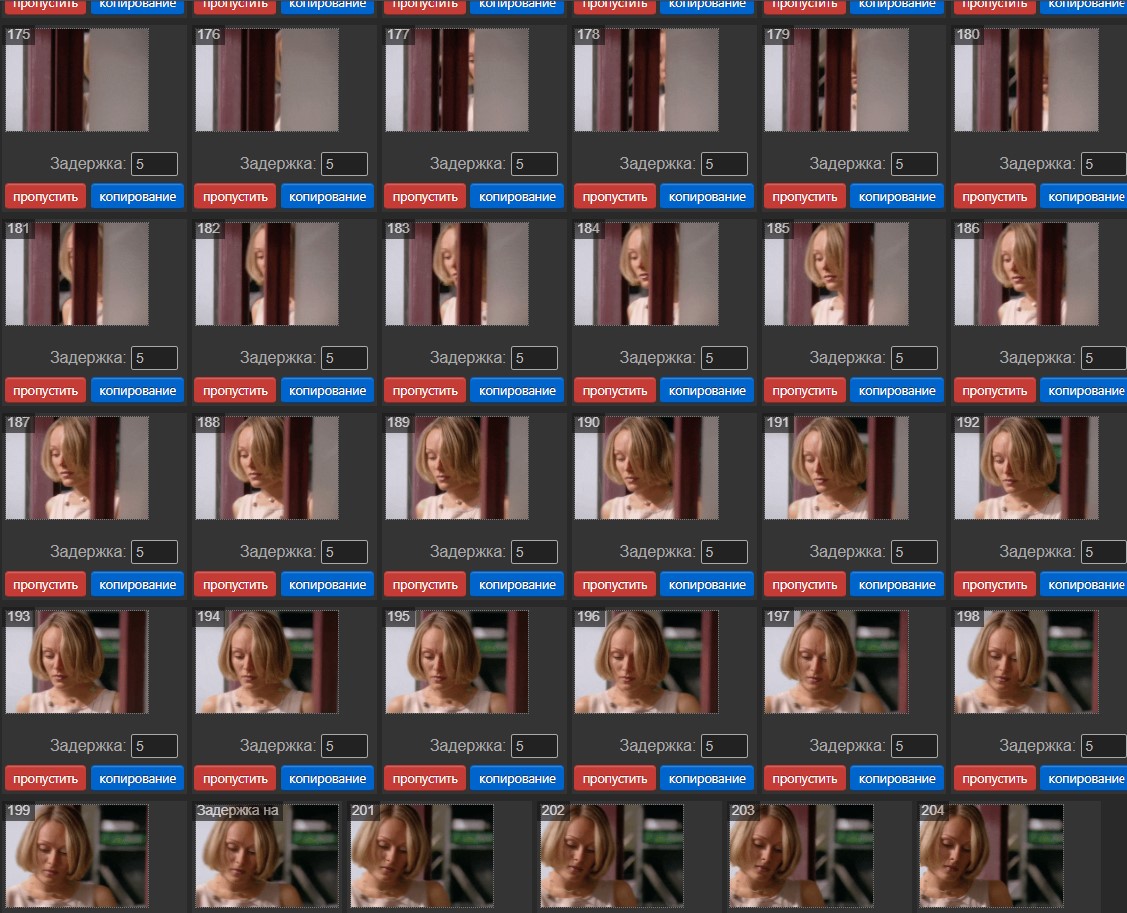Click the frame 190 thumbnail
This screenshot has height=913, width=1127.
point(646,468)
